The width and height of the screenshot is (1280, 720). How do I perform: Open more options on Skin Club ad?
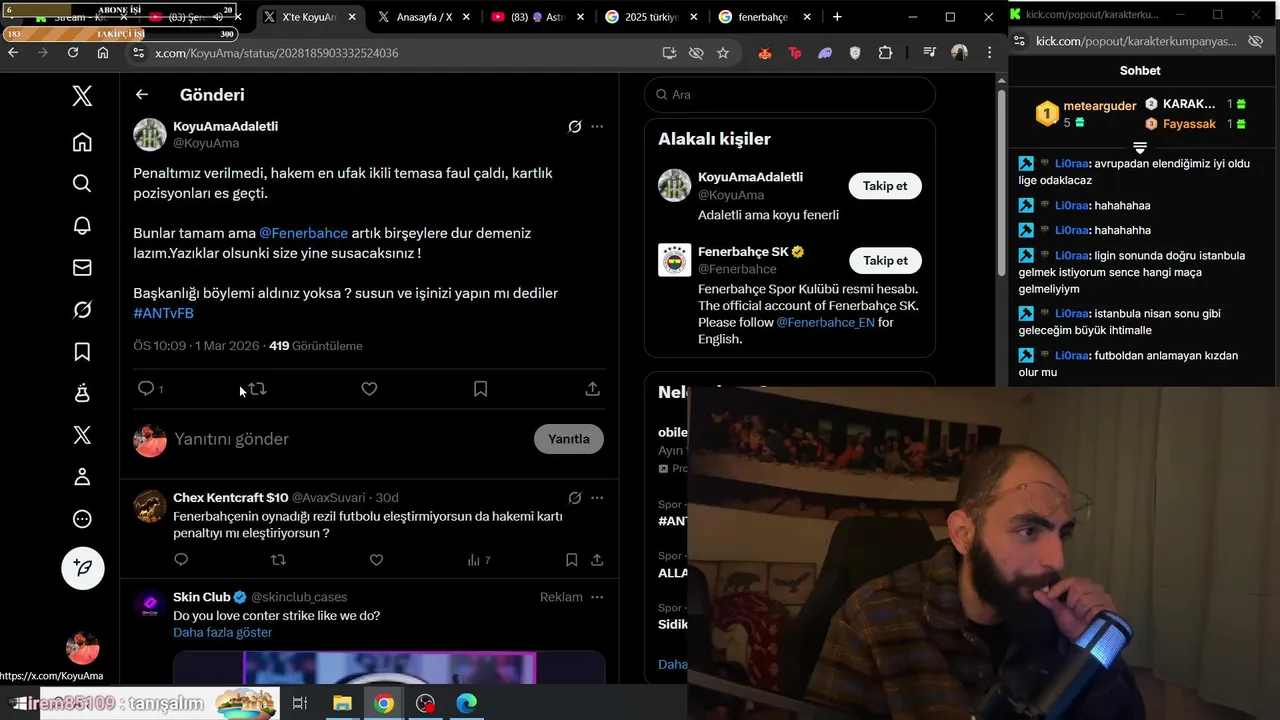pos(597,597)
